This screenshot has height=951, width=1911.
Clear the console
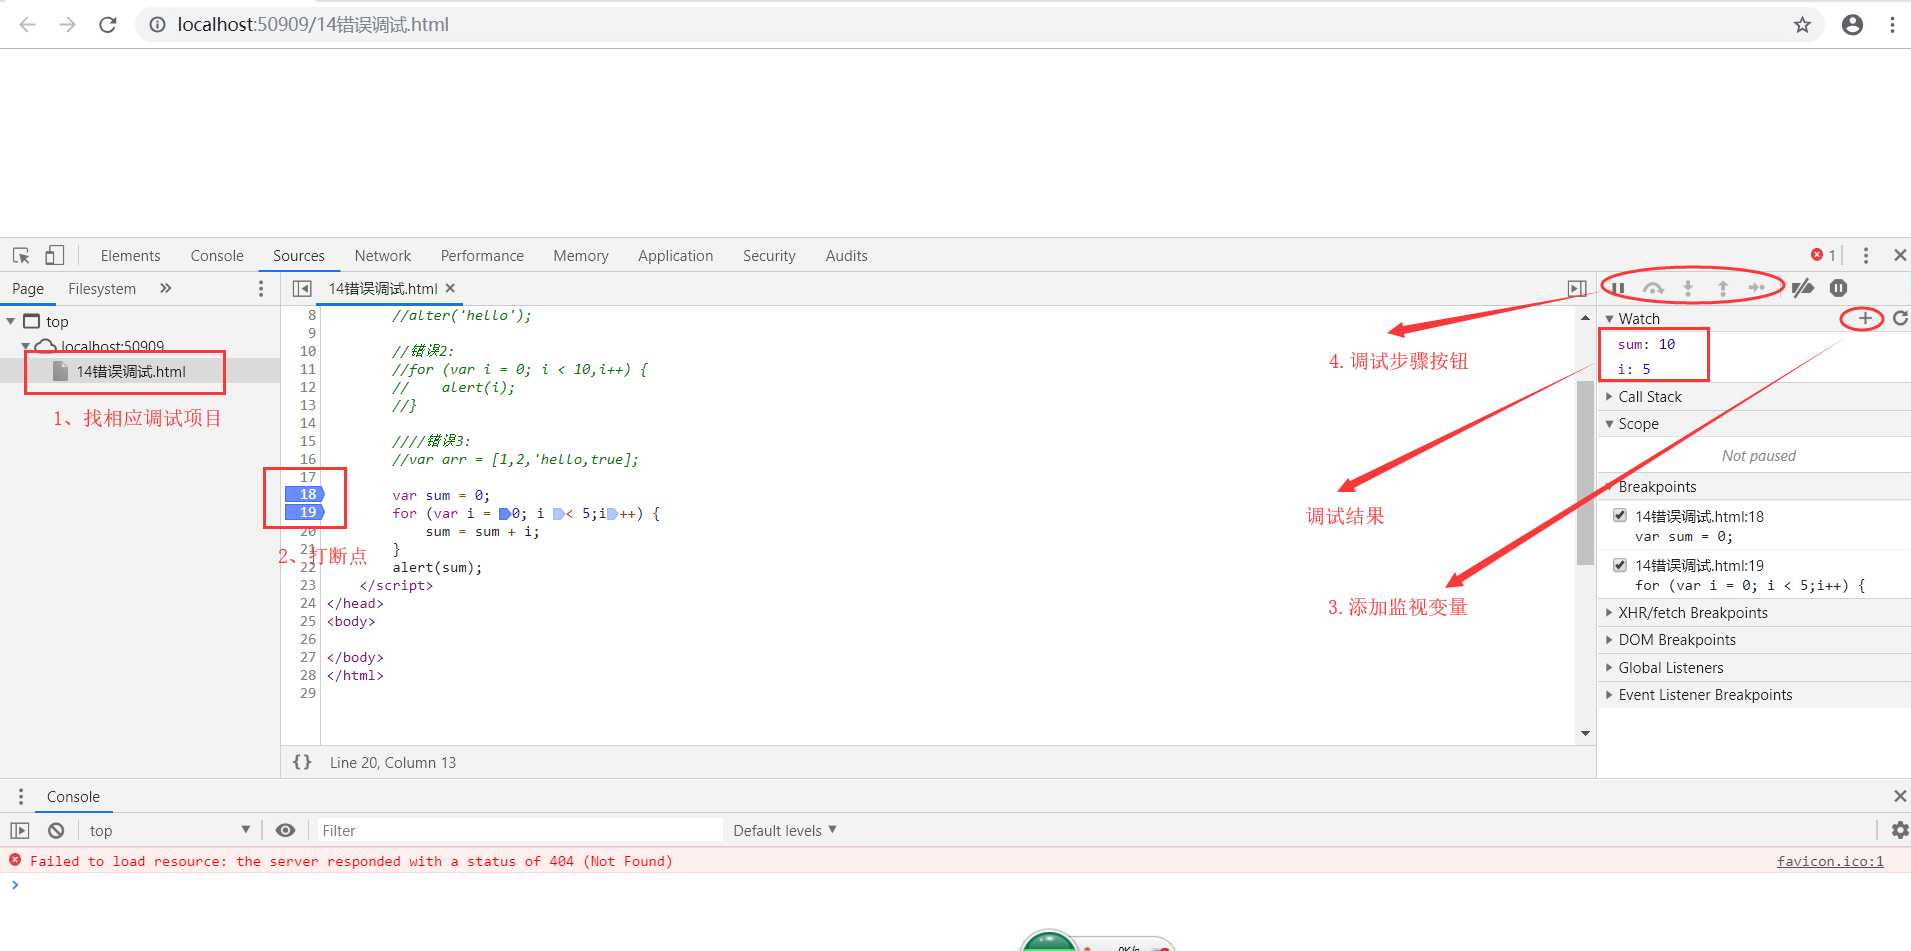click(x=56, y=830)
